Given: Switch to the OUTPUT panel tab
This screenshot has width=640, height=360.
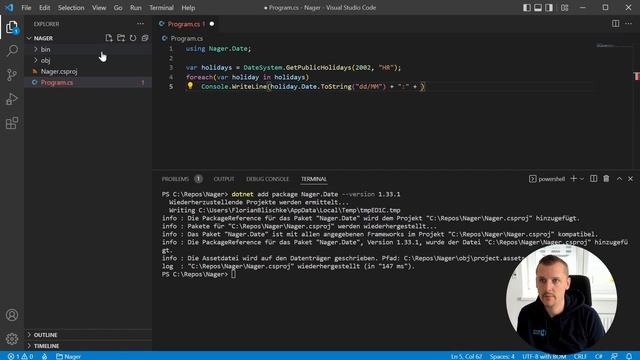Looking at the screenshot, I should pos(224,179).
